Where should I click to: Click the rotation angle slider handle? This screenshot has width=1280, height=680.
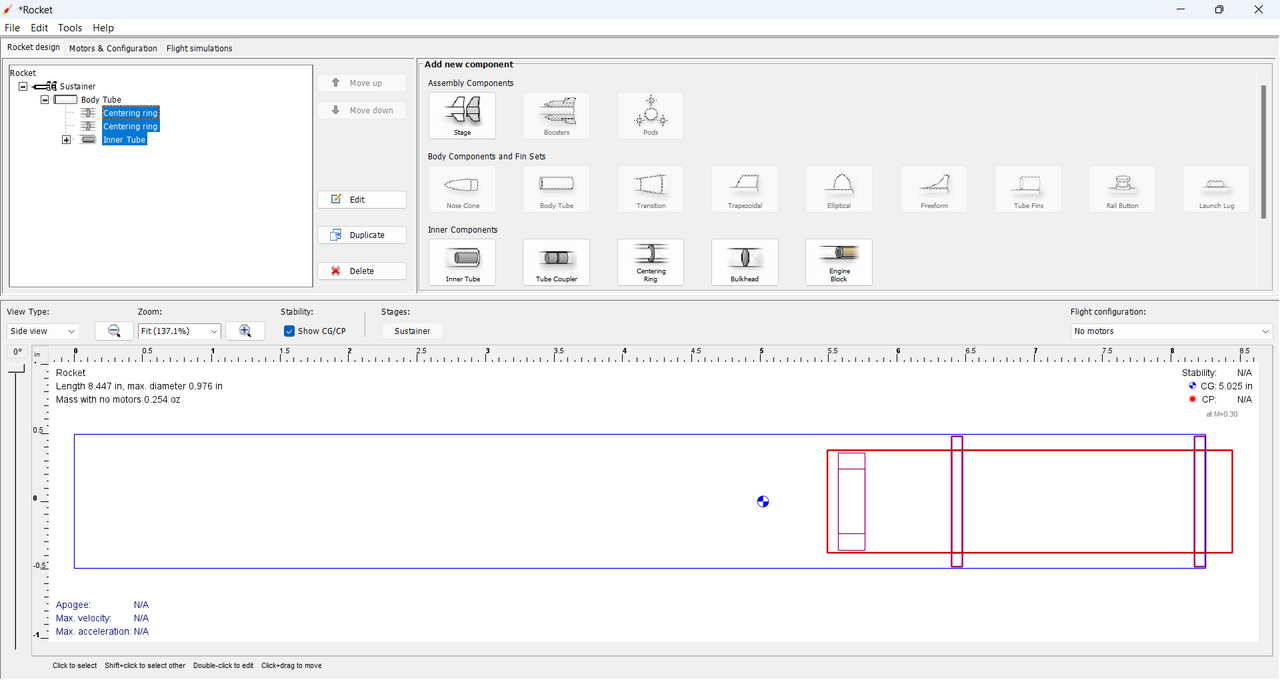click(17, 370)
